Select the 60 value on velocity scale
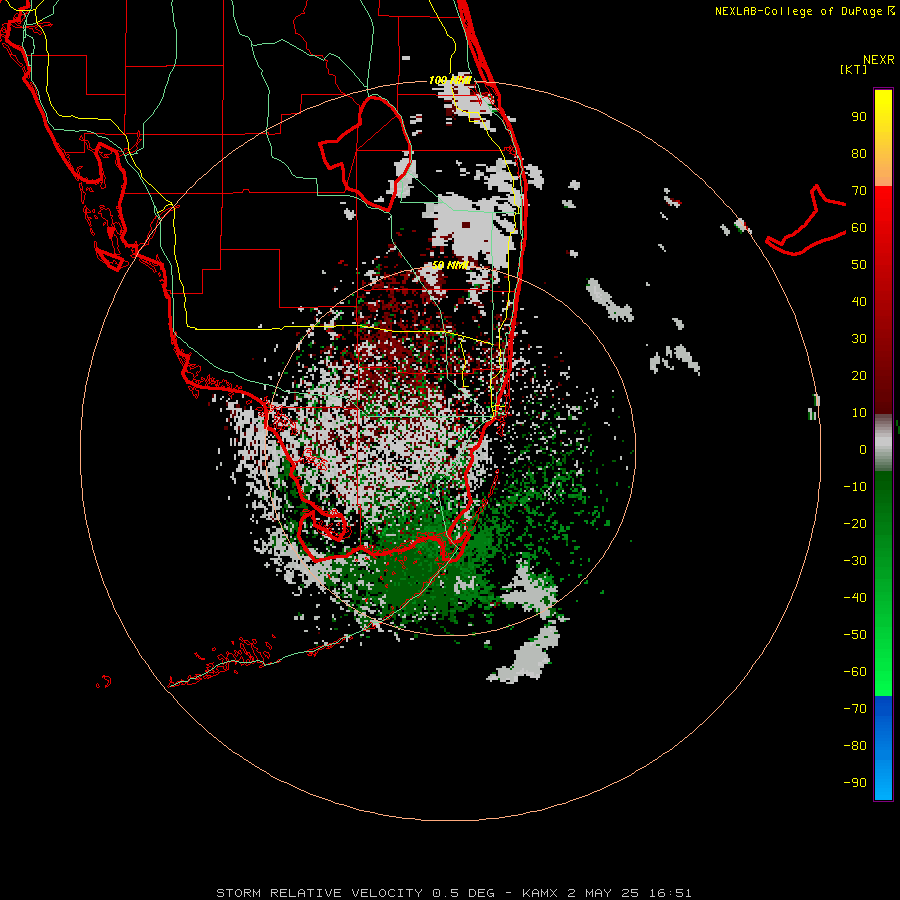This screenshot has height=900, width=900. tap(859, 228)
